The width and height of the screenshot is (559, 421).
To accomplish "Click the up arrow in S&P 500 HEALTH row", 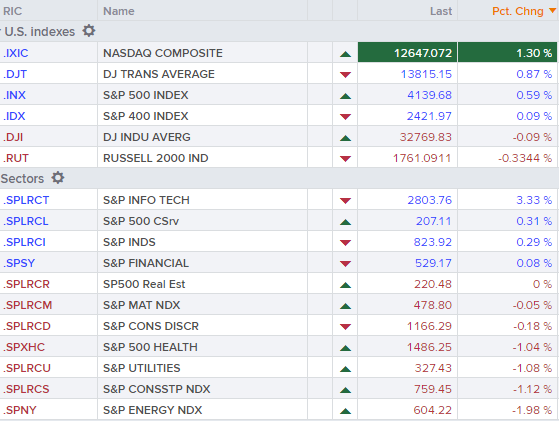I will pyautogui.click(x=345, y=348).
